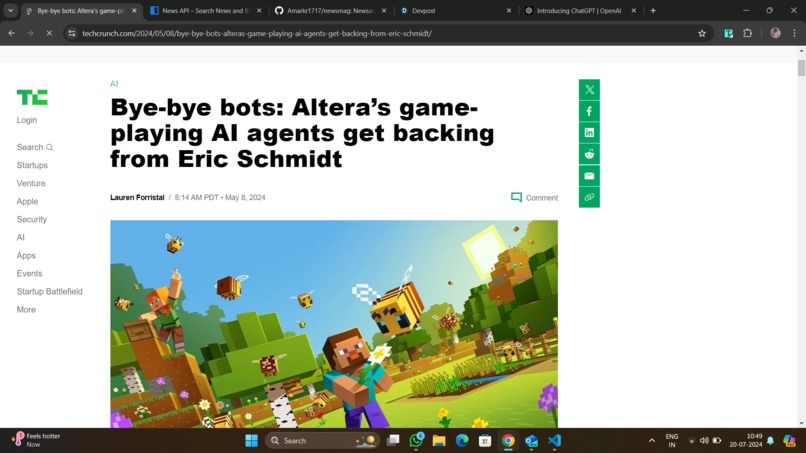Click the page vertical scrollbar thumb
806x453 pixels.
click(x=801, y=67)
